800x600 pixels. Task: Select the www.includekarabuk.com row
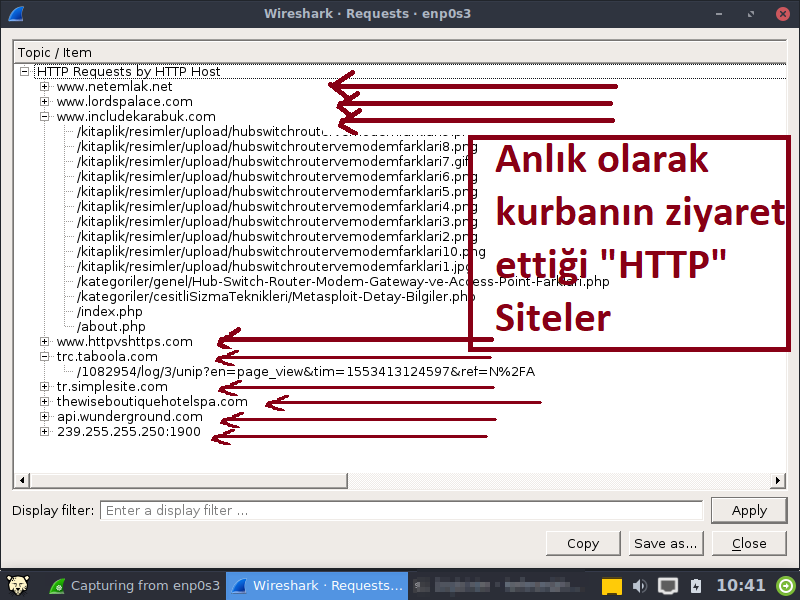pos(136,116)
